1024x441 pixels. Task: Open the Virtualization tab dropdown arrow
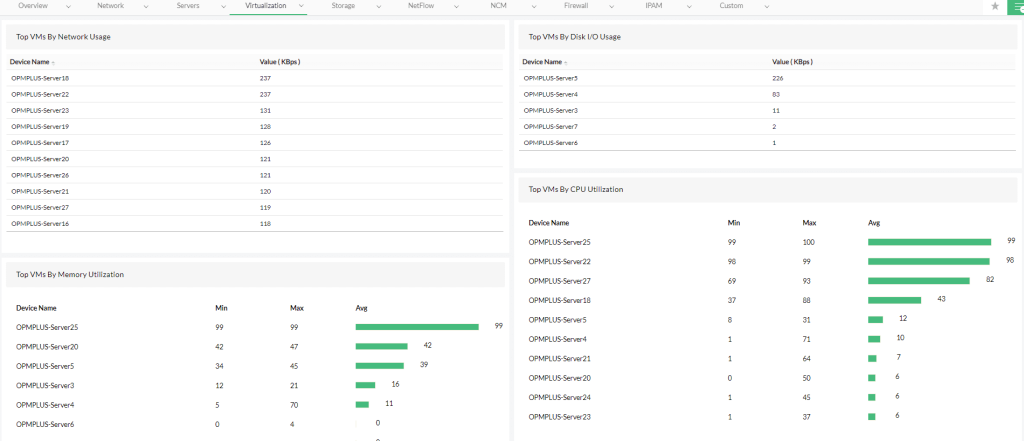(x=301, y=6)
